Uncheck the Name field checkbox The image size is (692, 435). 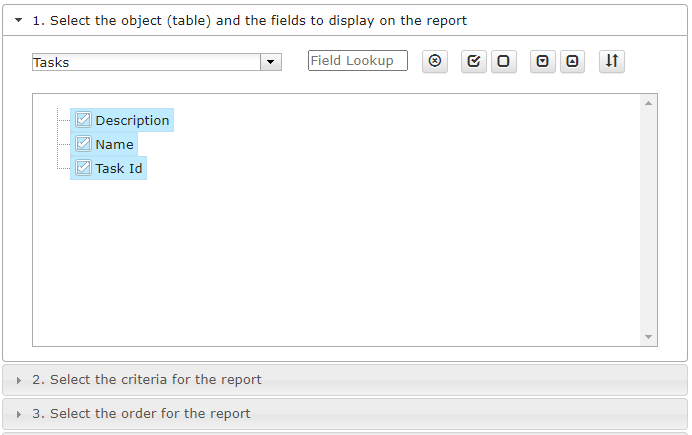pos(83,143)
